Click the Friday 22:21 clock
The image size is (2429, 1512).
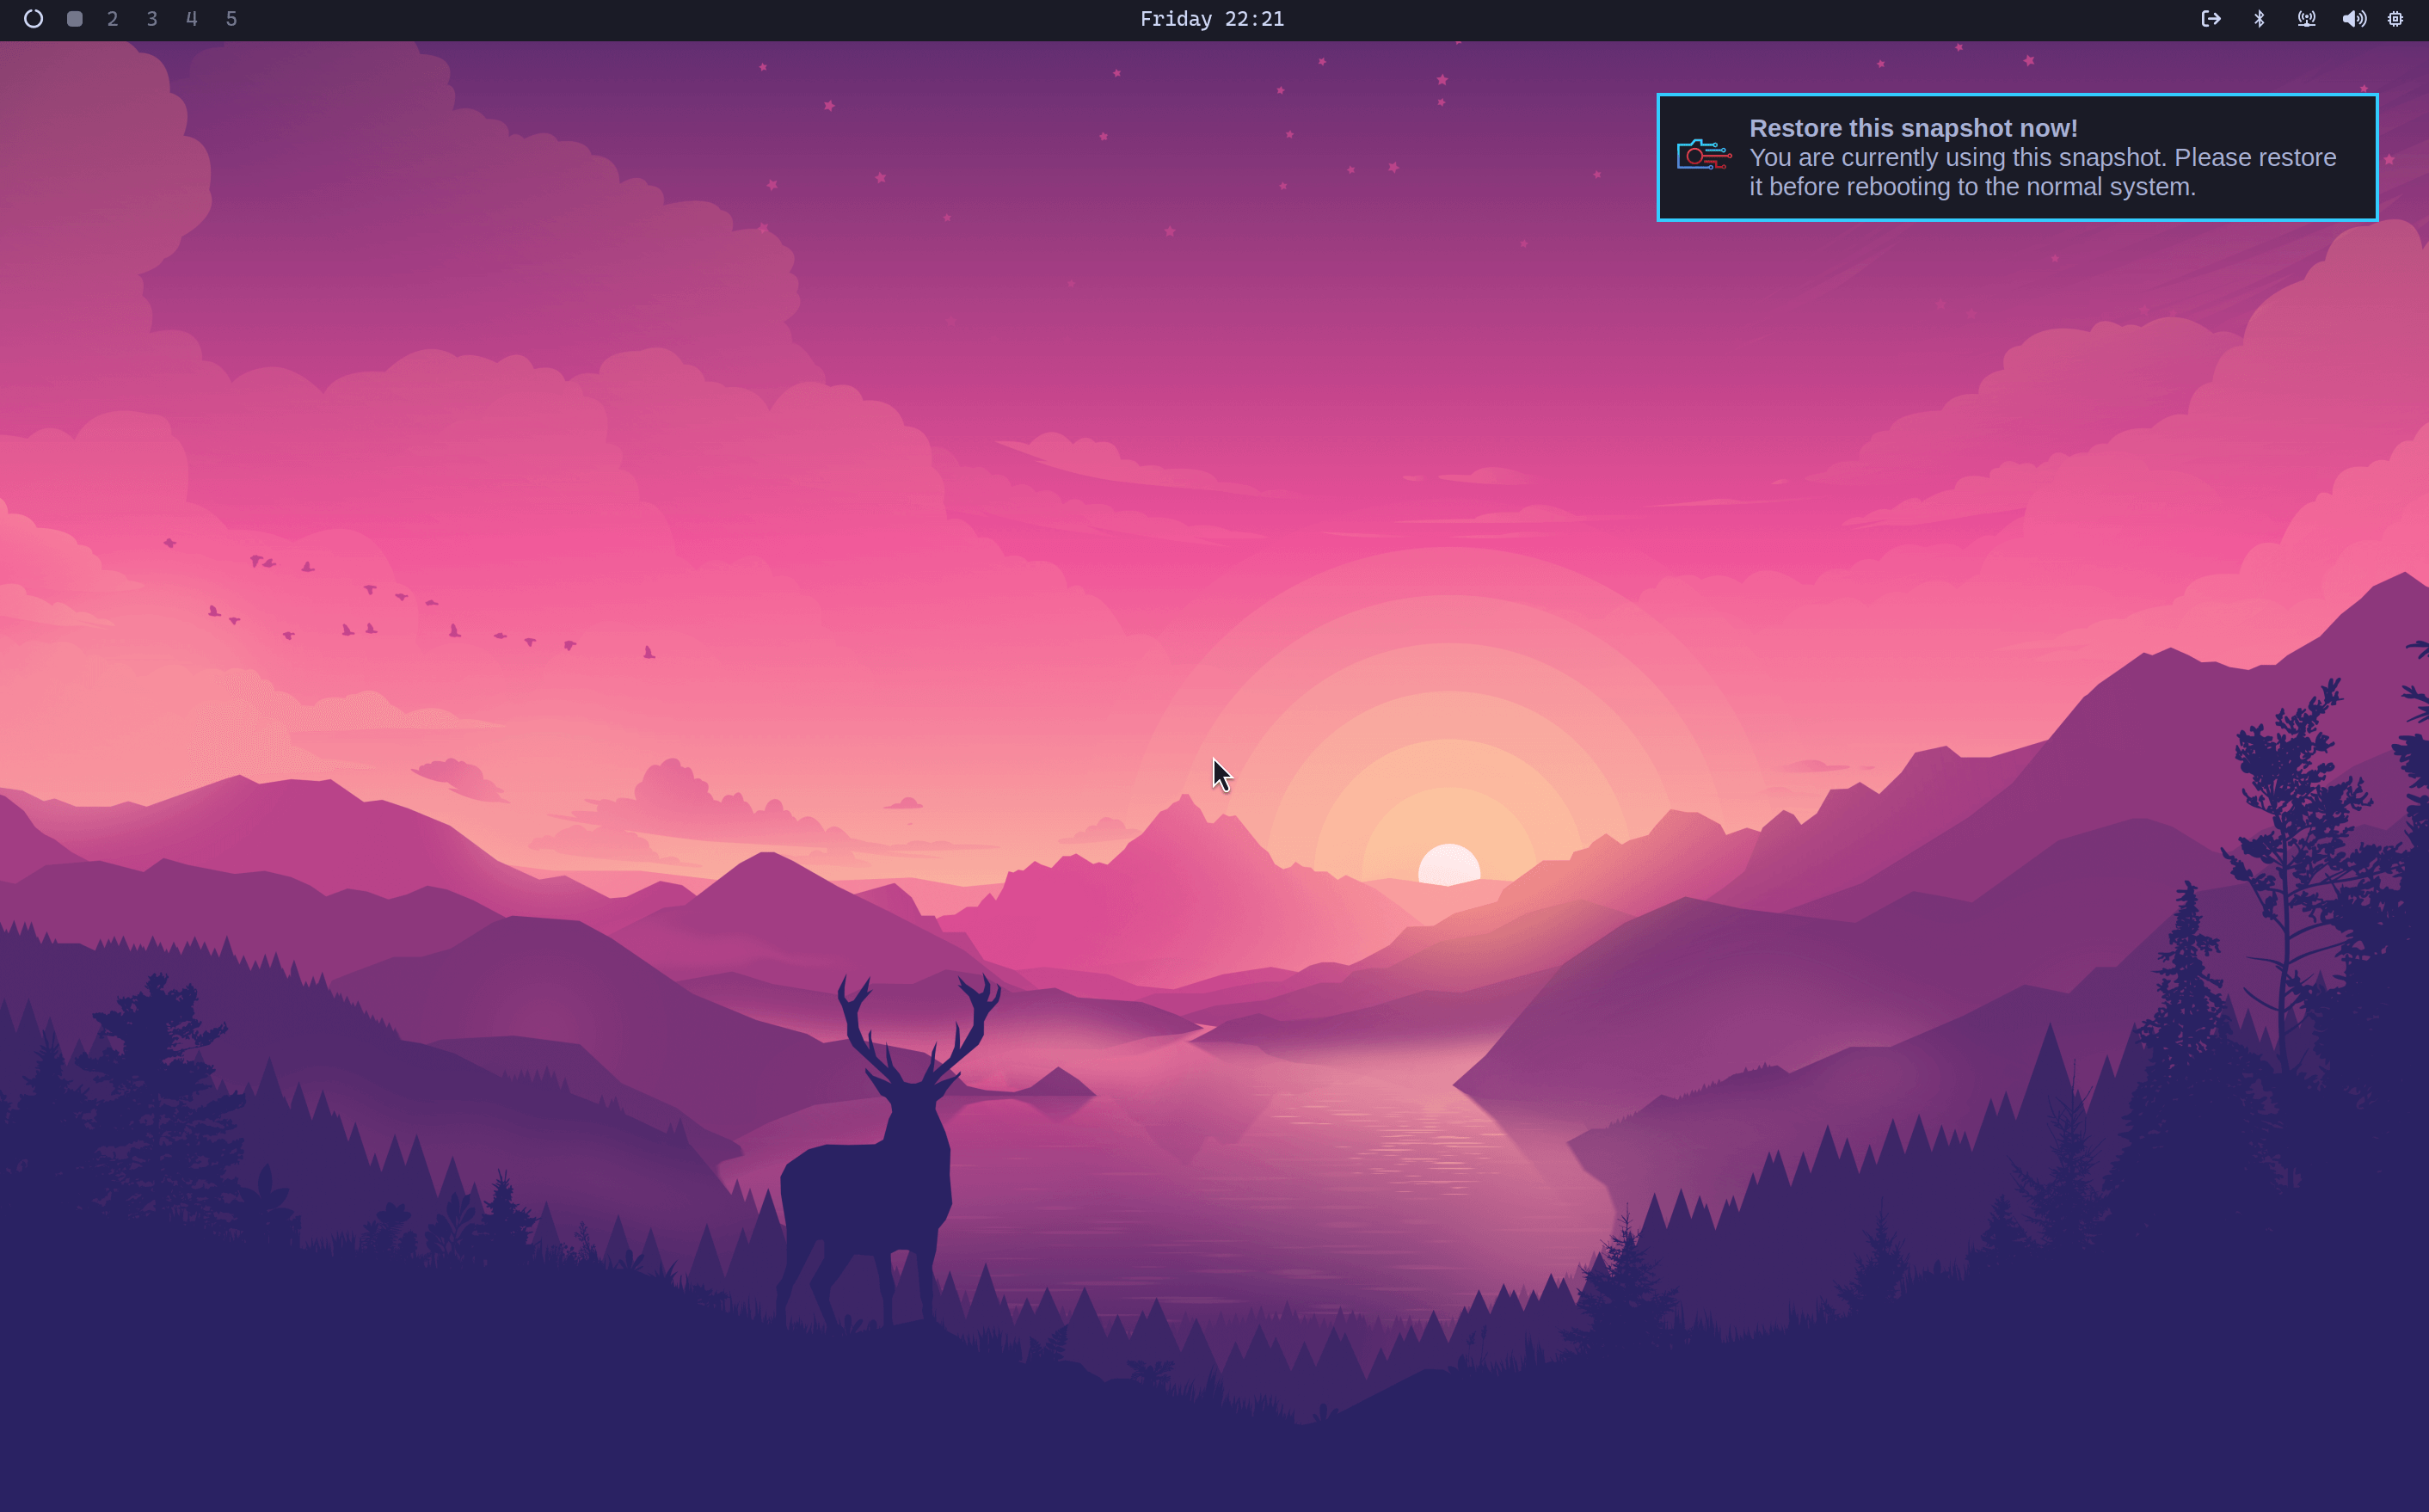pos(1211,19)
